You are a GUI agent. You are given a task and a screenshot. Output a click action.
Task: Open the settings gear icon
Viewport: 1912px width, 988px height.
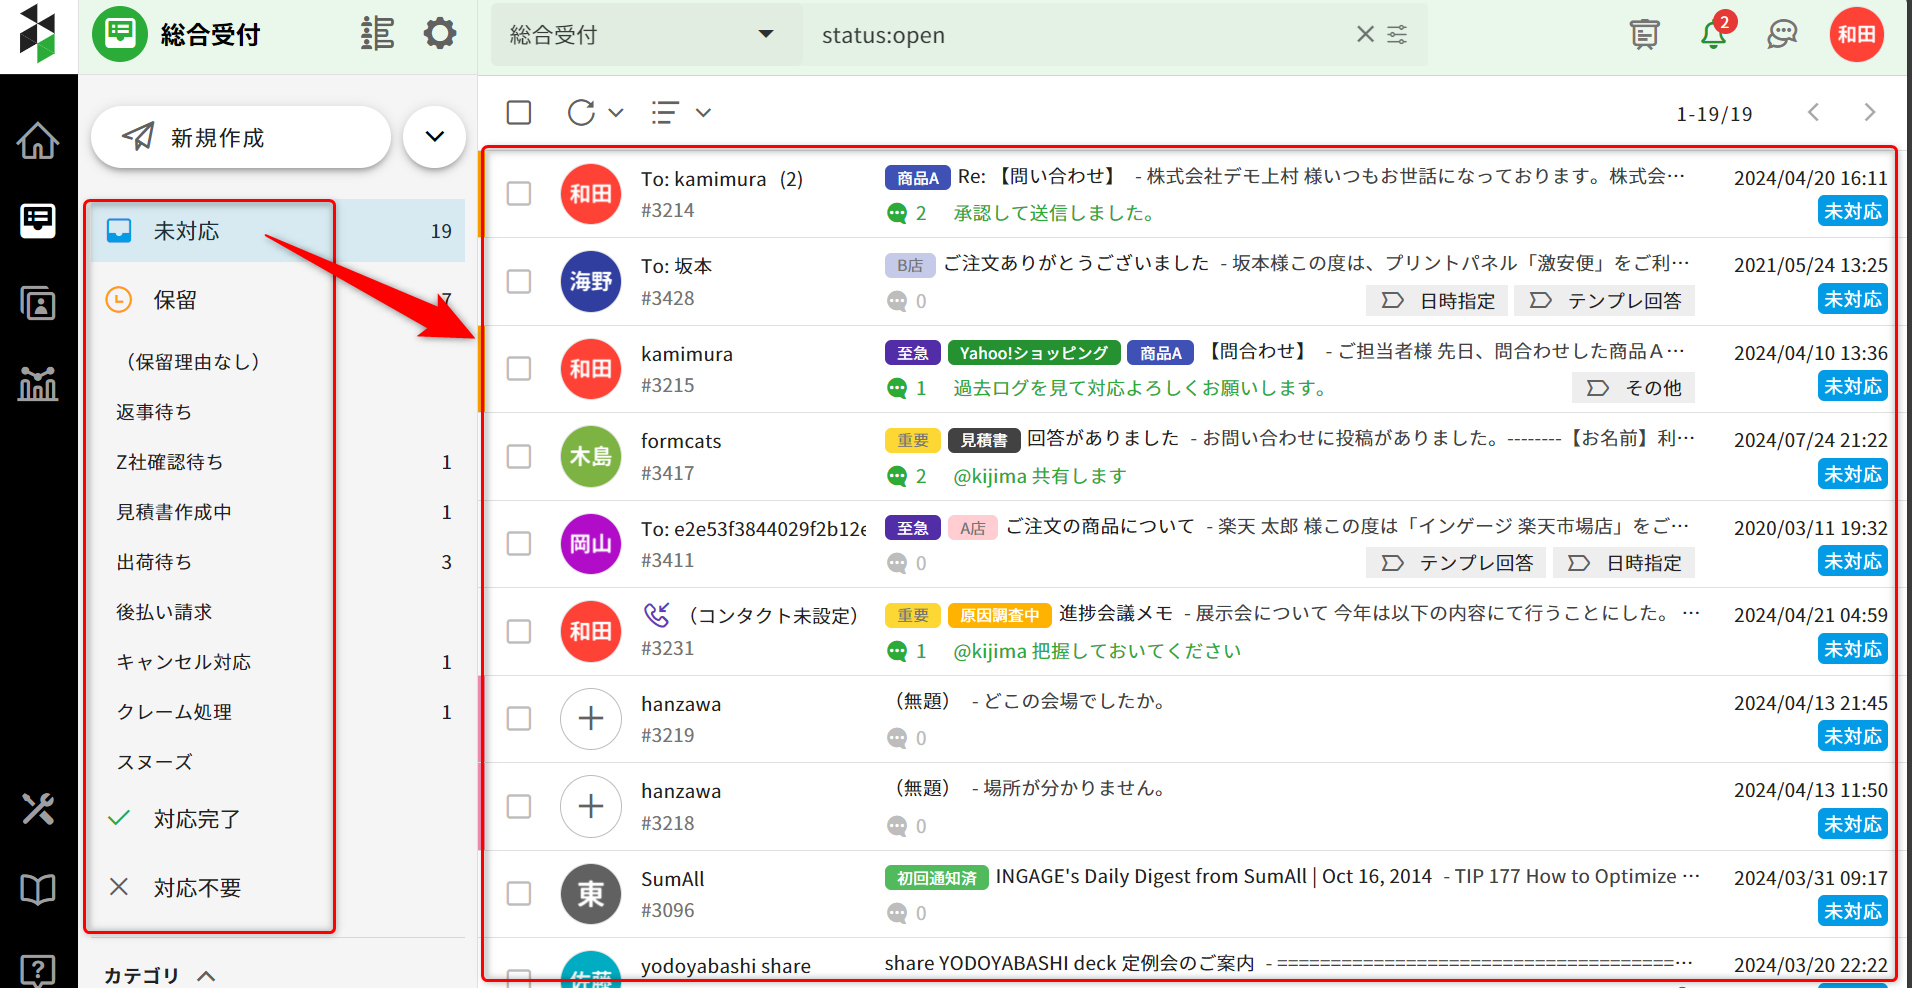click(439, 34)
